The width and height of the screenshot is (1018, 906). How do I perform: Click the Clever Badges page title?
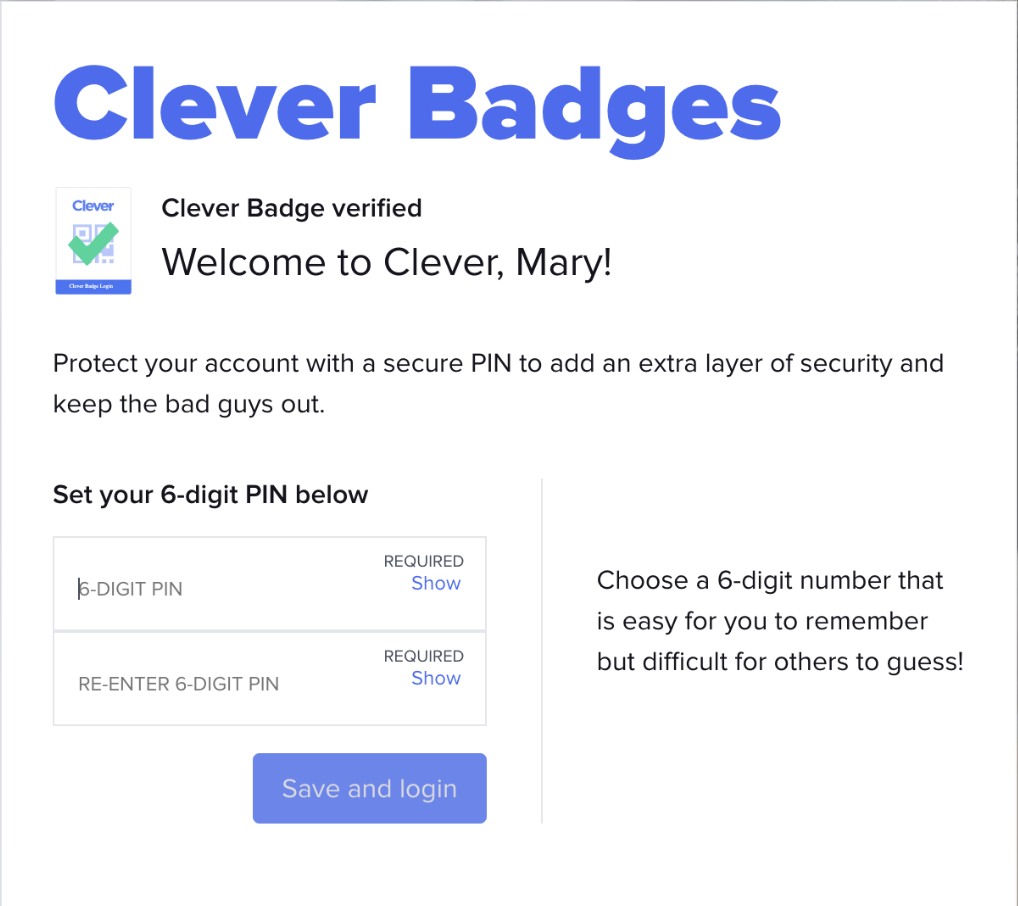[416, 104]
